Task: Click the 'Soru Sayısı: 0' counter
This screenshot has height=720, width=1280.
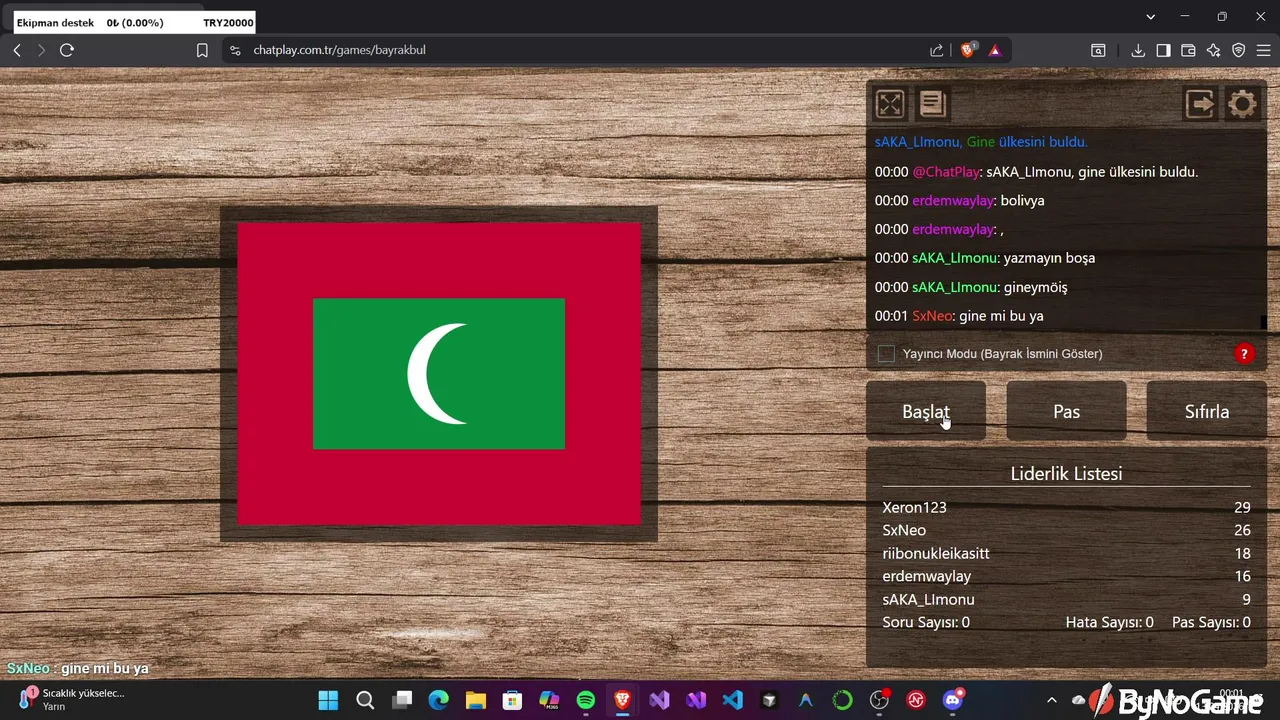Action: pyautogui.click(x=926, y=622)
